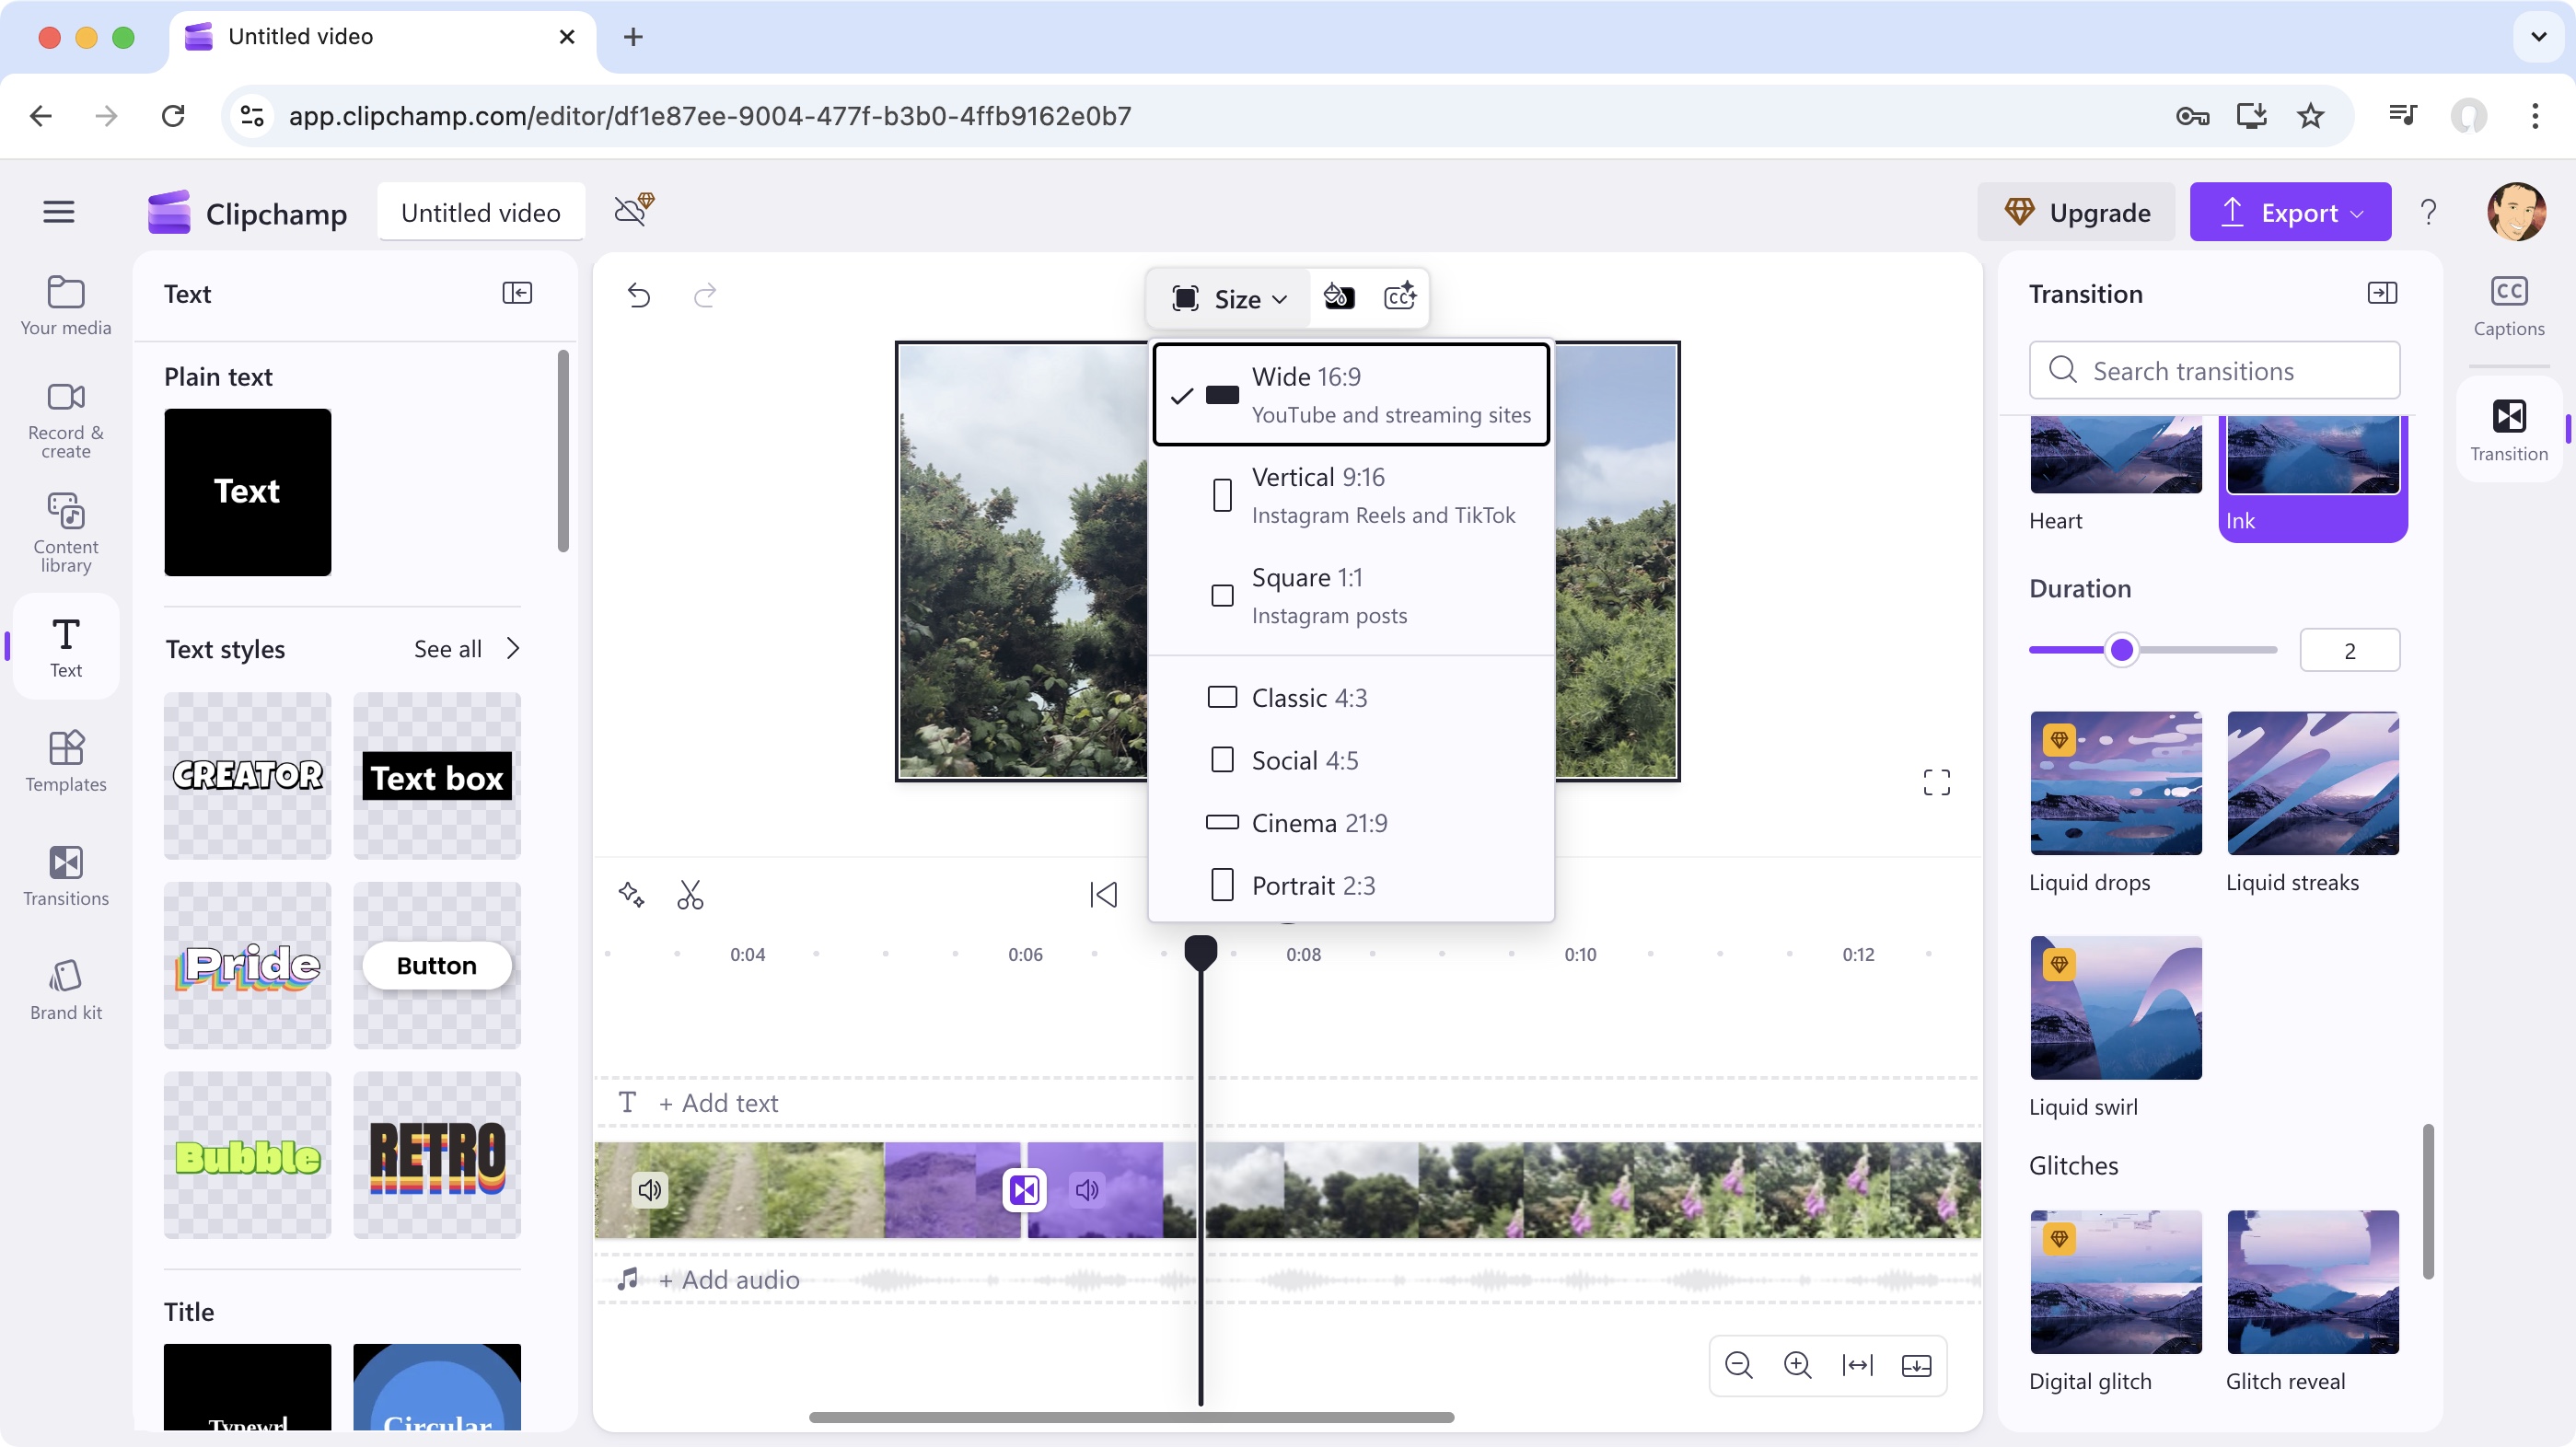Choose Cinema 21:9 from the size menu
Image resolution: width=2576 pixels, height=1447 pixels.
click(x=1320, y=822)
